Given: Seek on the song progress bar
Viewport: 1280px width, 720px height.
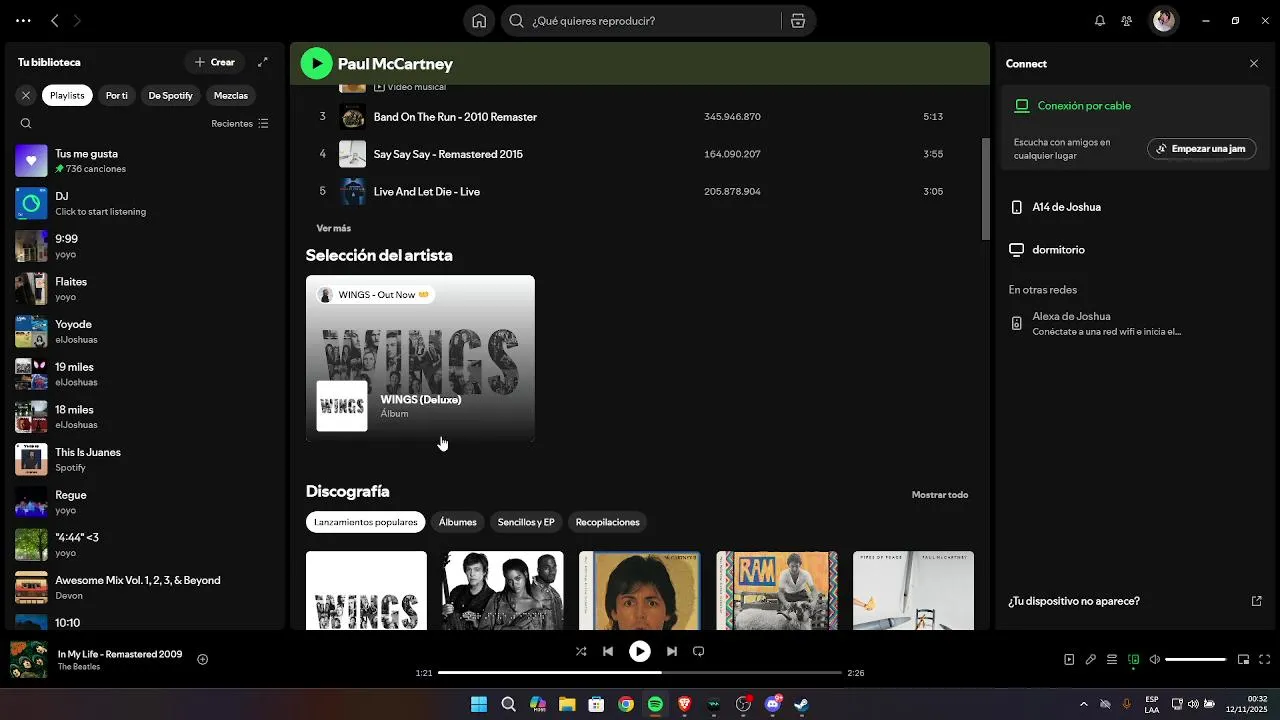Looking at the screenshot, I should (640, 673).
